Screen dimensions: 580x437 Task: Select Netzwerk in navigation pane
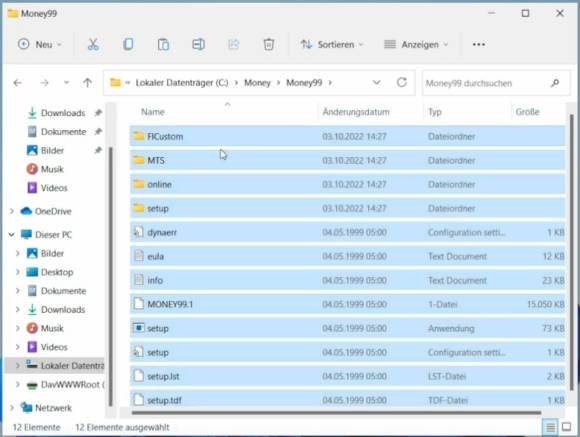pos(53,408)
